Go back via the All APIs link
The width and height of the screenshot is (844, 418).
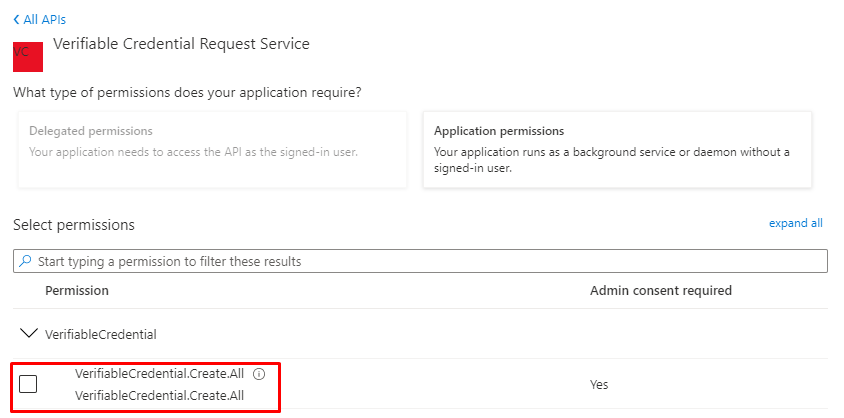tap(45, 20)
